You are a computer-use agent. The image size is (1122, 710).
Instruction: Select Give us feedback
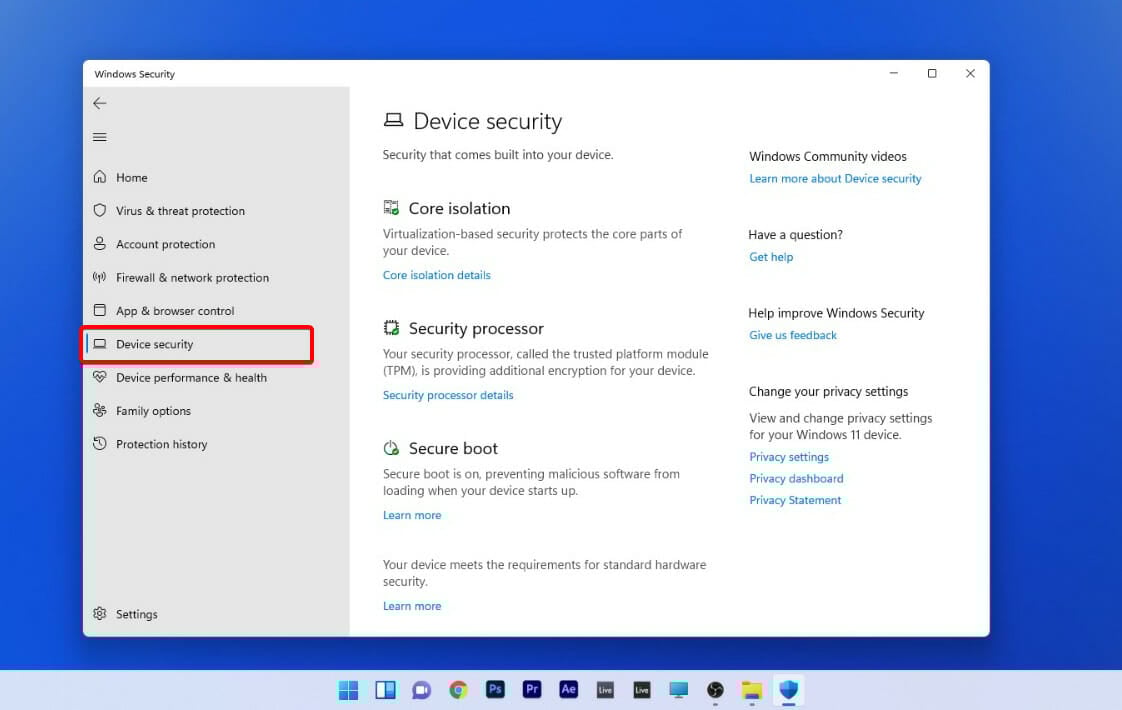click(x=792, y=335)
